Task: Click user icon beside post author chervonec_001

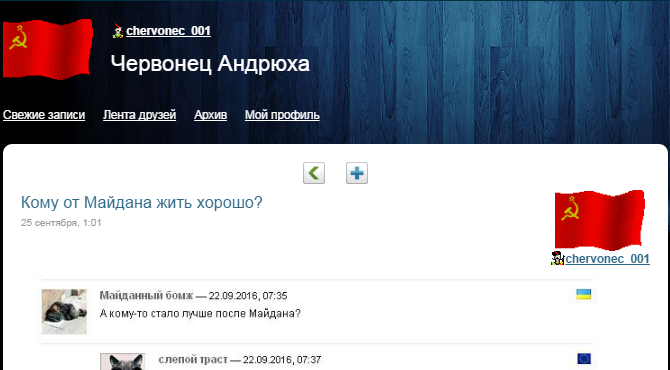Action: pyautogui.click(x=557, y=258)
